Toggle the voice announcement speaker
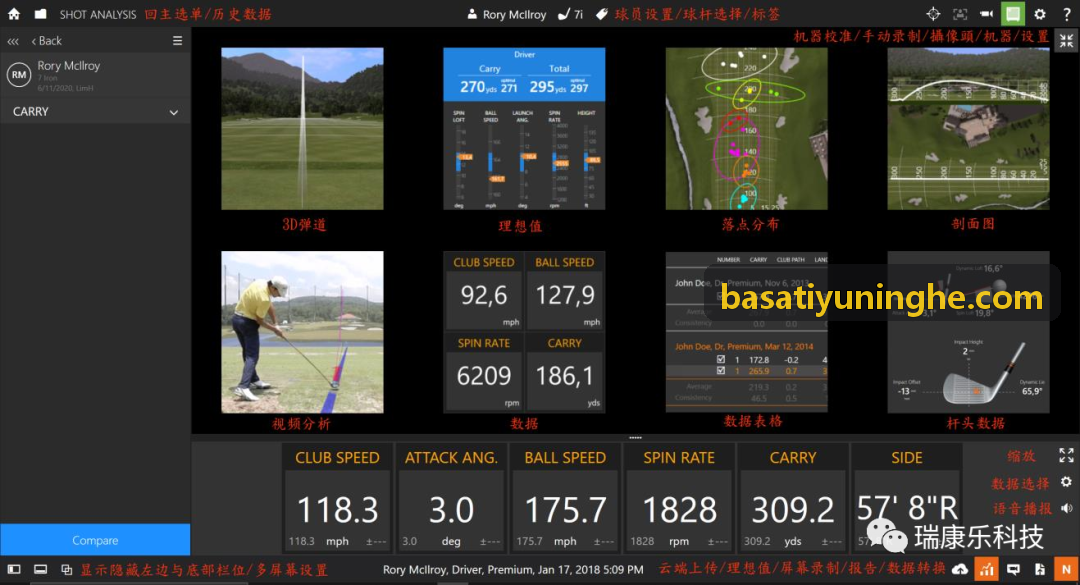The image size is (1080, 585). click(1066, 509)
